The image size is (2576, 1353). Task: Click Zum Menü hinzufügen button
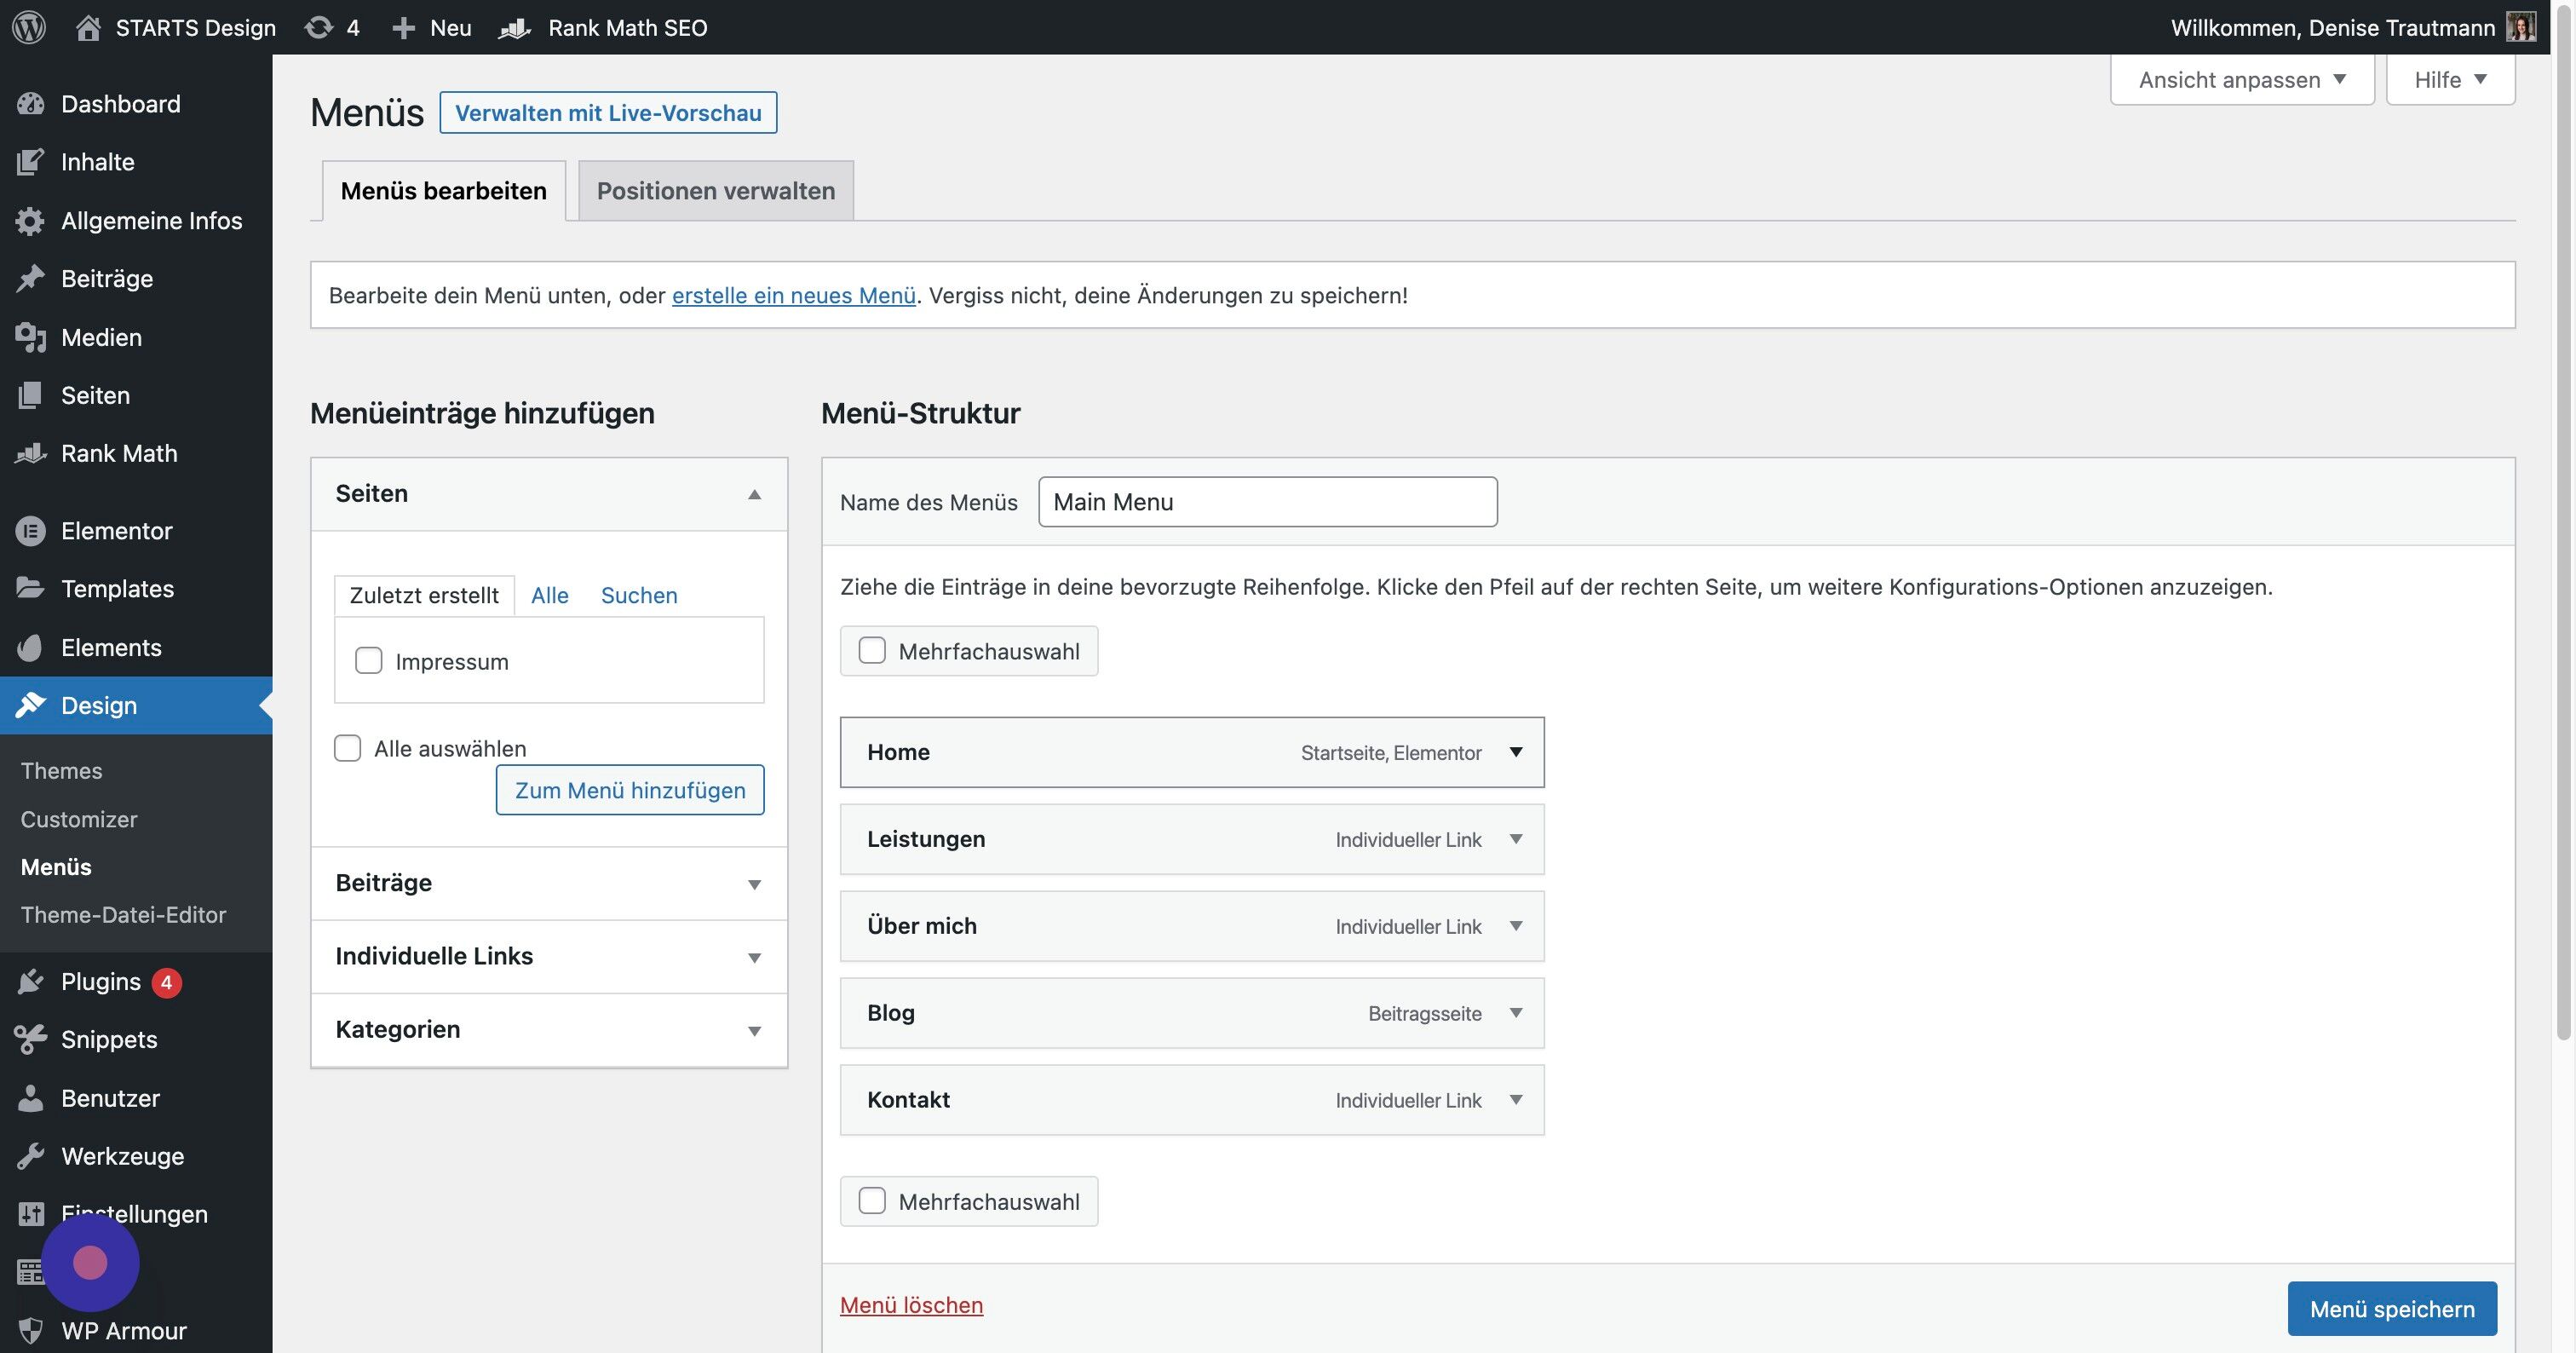coord(630,790)
